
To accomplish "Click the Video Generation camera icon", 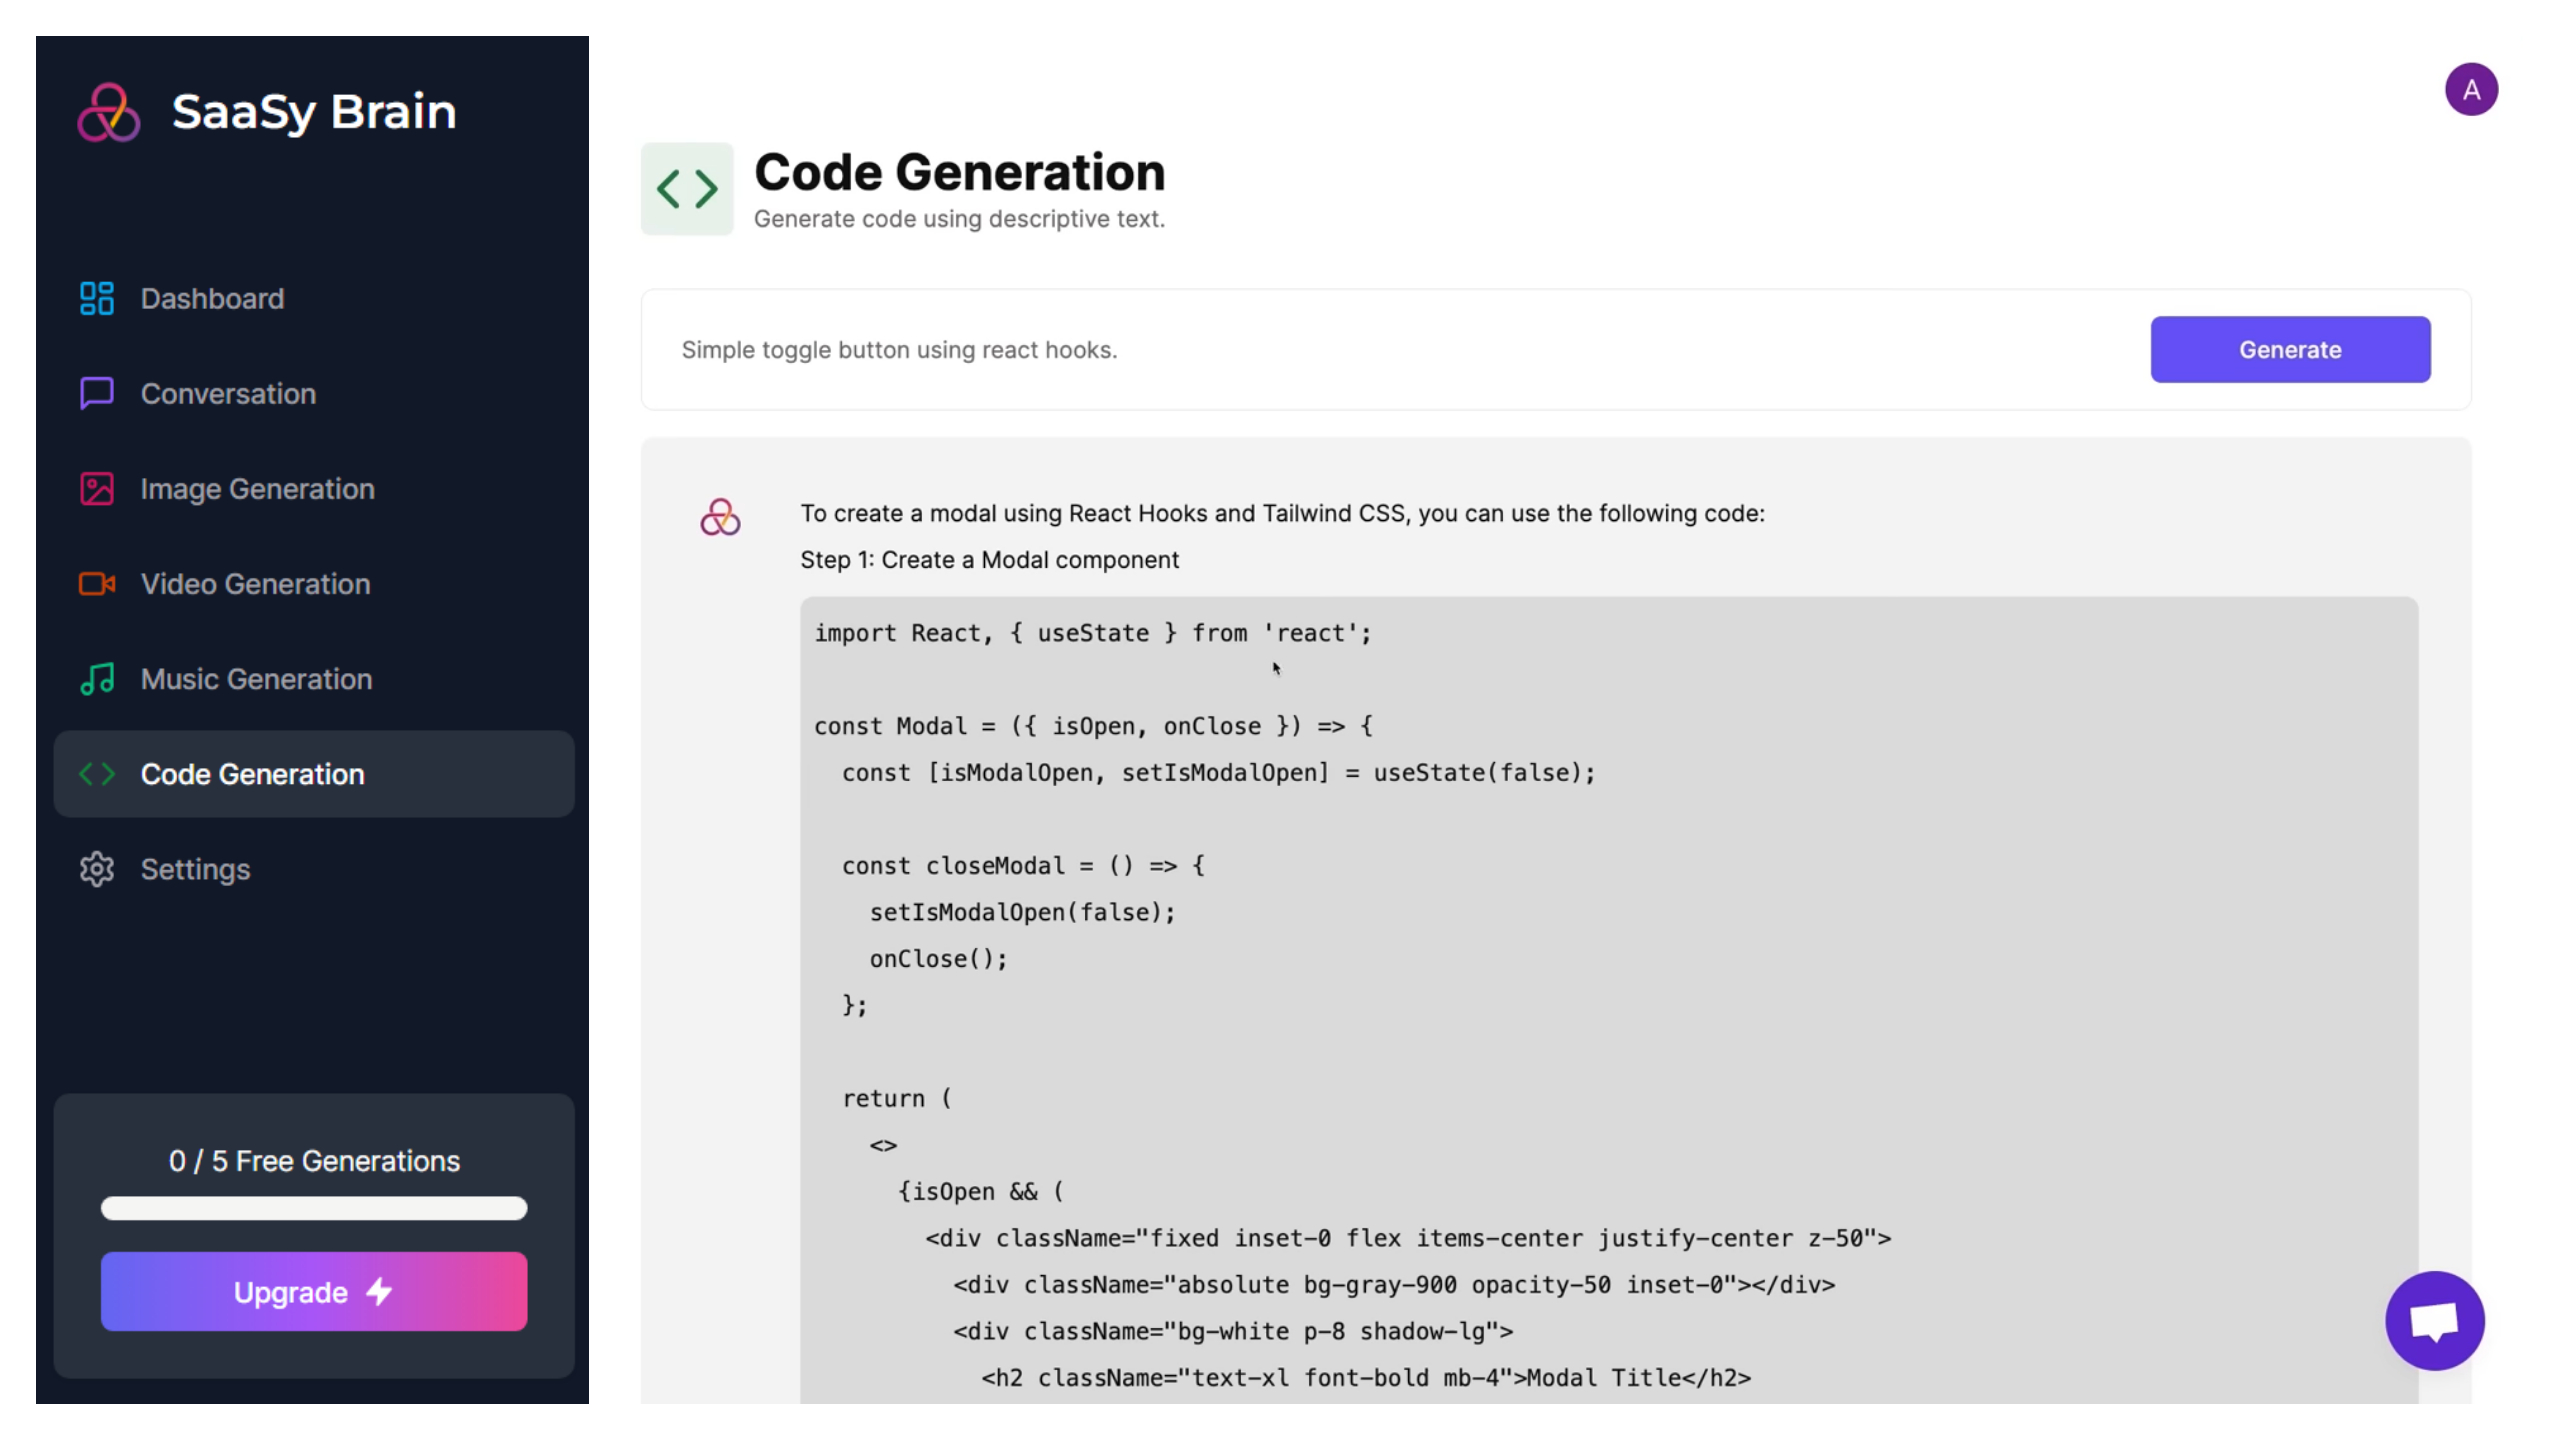I will 97,582.
